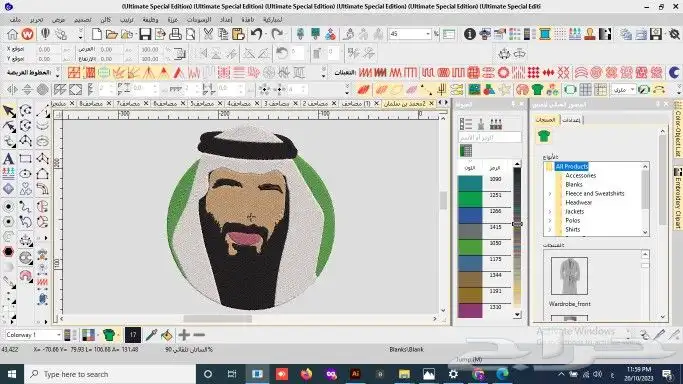Undo the last action
The image size is (683, 384).
[x=257, y=34]
